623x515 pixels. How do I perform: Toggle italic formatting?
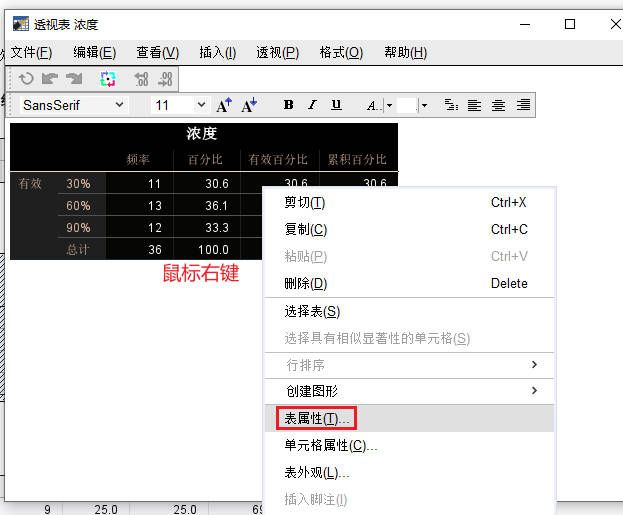[312, 105]
